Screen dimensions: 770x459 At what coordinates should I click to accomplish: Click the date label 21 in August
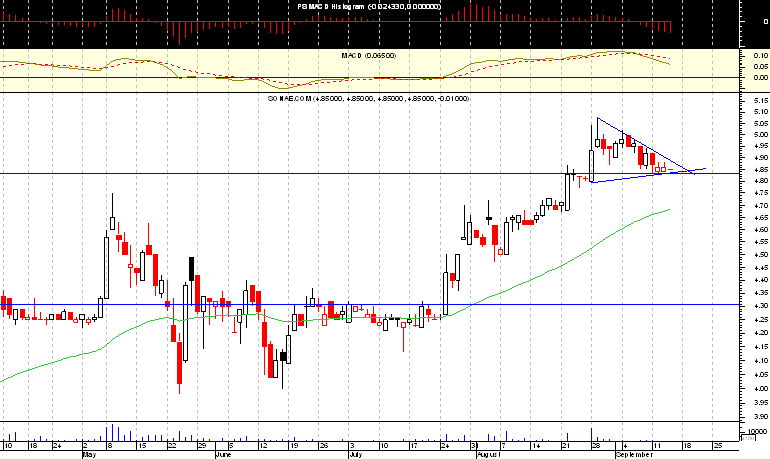[x=566, y=446]
